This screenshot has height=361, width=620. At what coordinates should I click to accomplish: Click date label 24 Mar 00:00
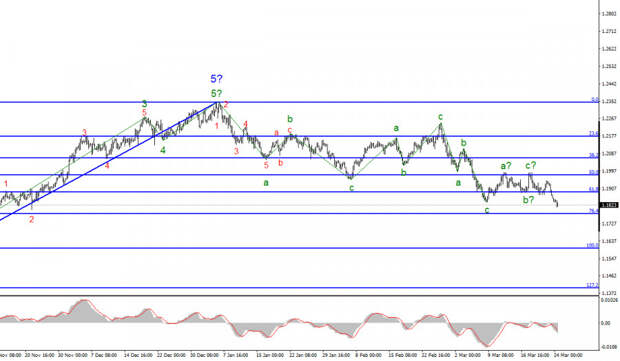(568, 355)
